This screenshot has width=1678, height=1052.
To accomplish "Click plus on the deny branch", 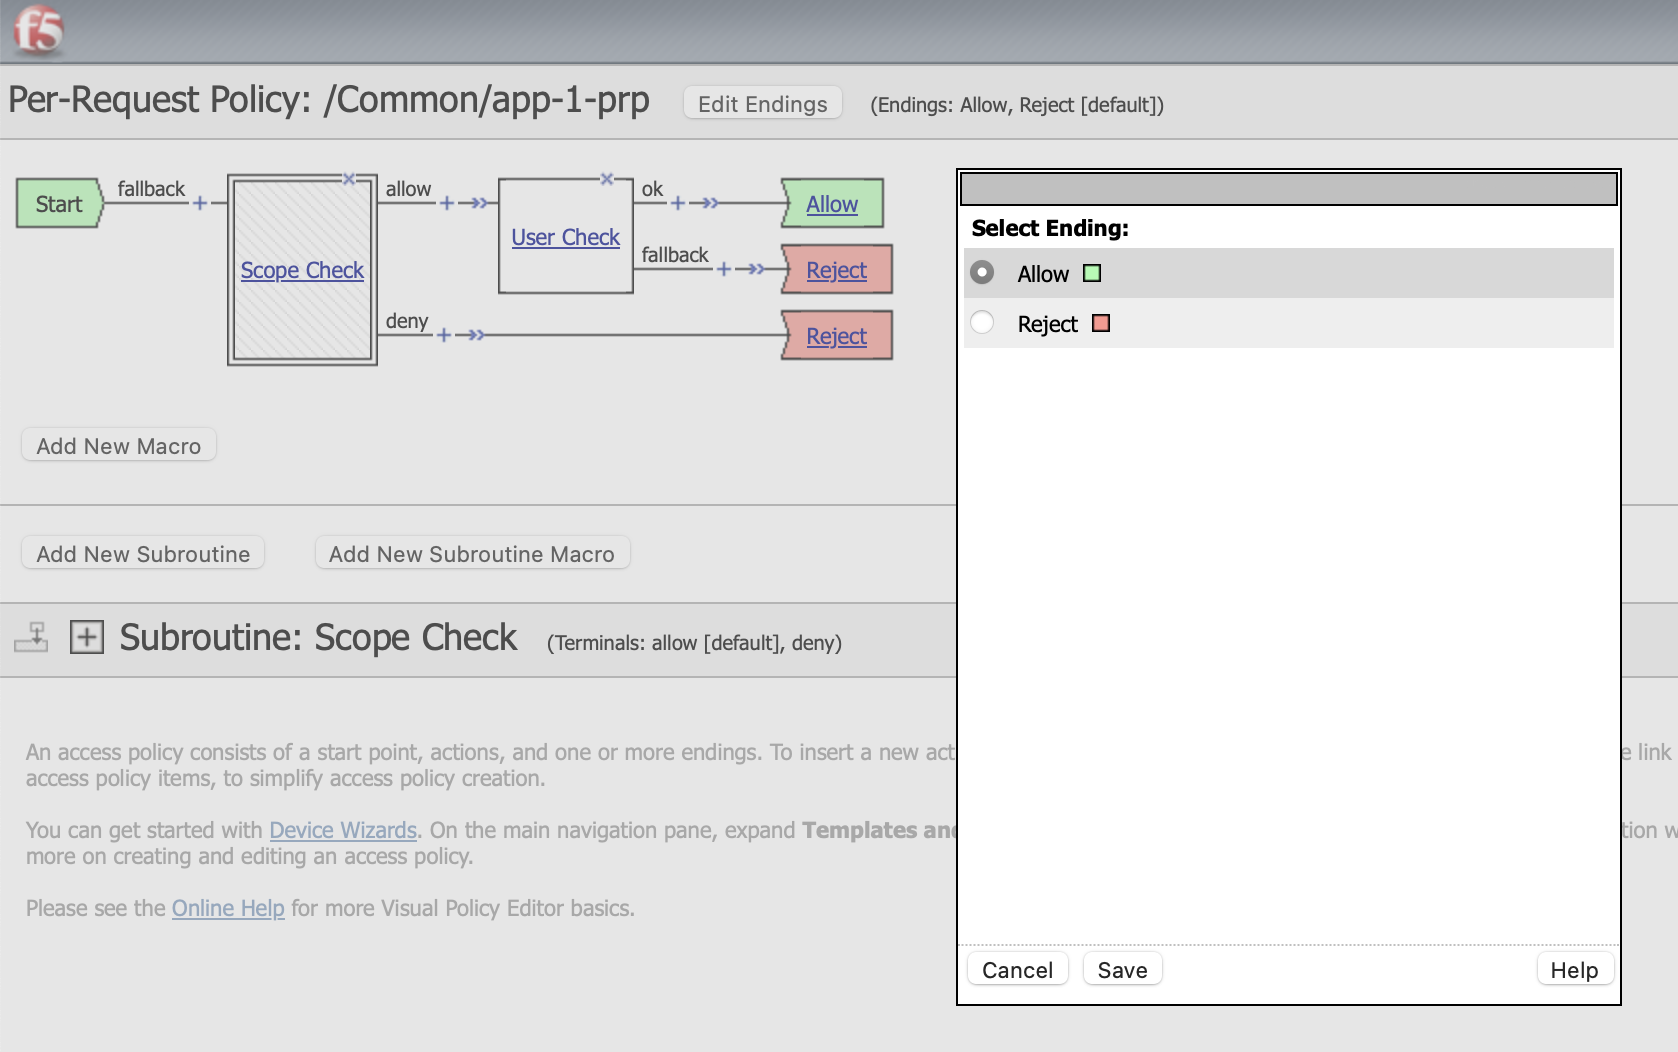I will pyautogui.click(x=444, y=335).
